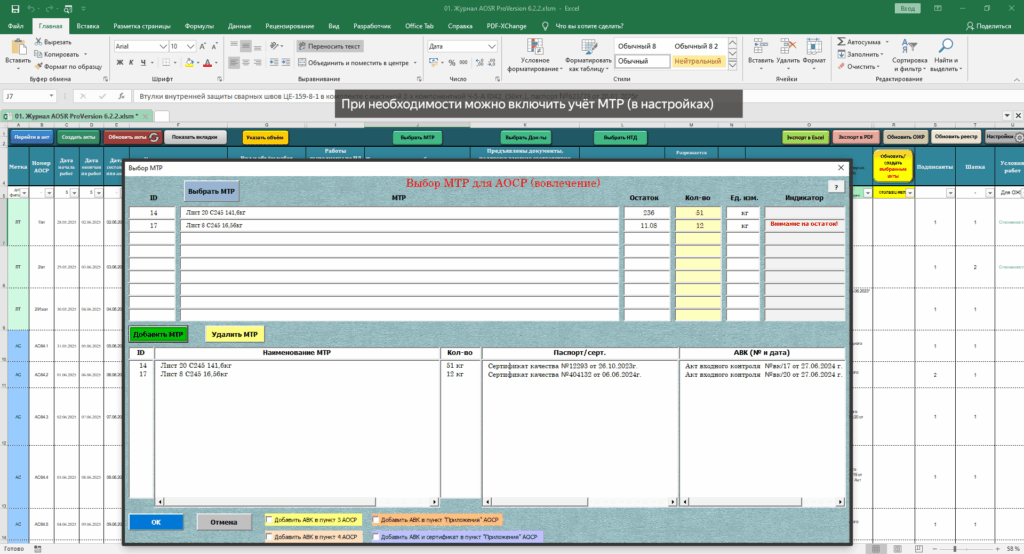The height and width of the screenshot is (554, 1024).
Task: Open the Формулы ribbon tab
Action: [x=199, y=26]
